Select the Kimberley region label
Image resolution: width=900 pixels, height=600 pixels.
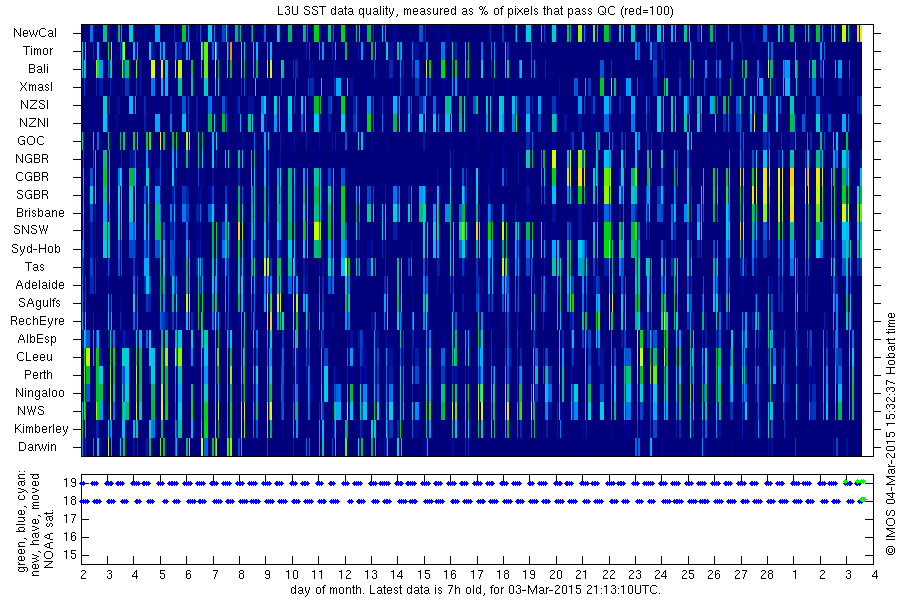[41, 429]
